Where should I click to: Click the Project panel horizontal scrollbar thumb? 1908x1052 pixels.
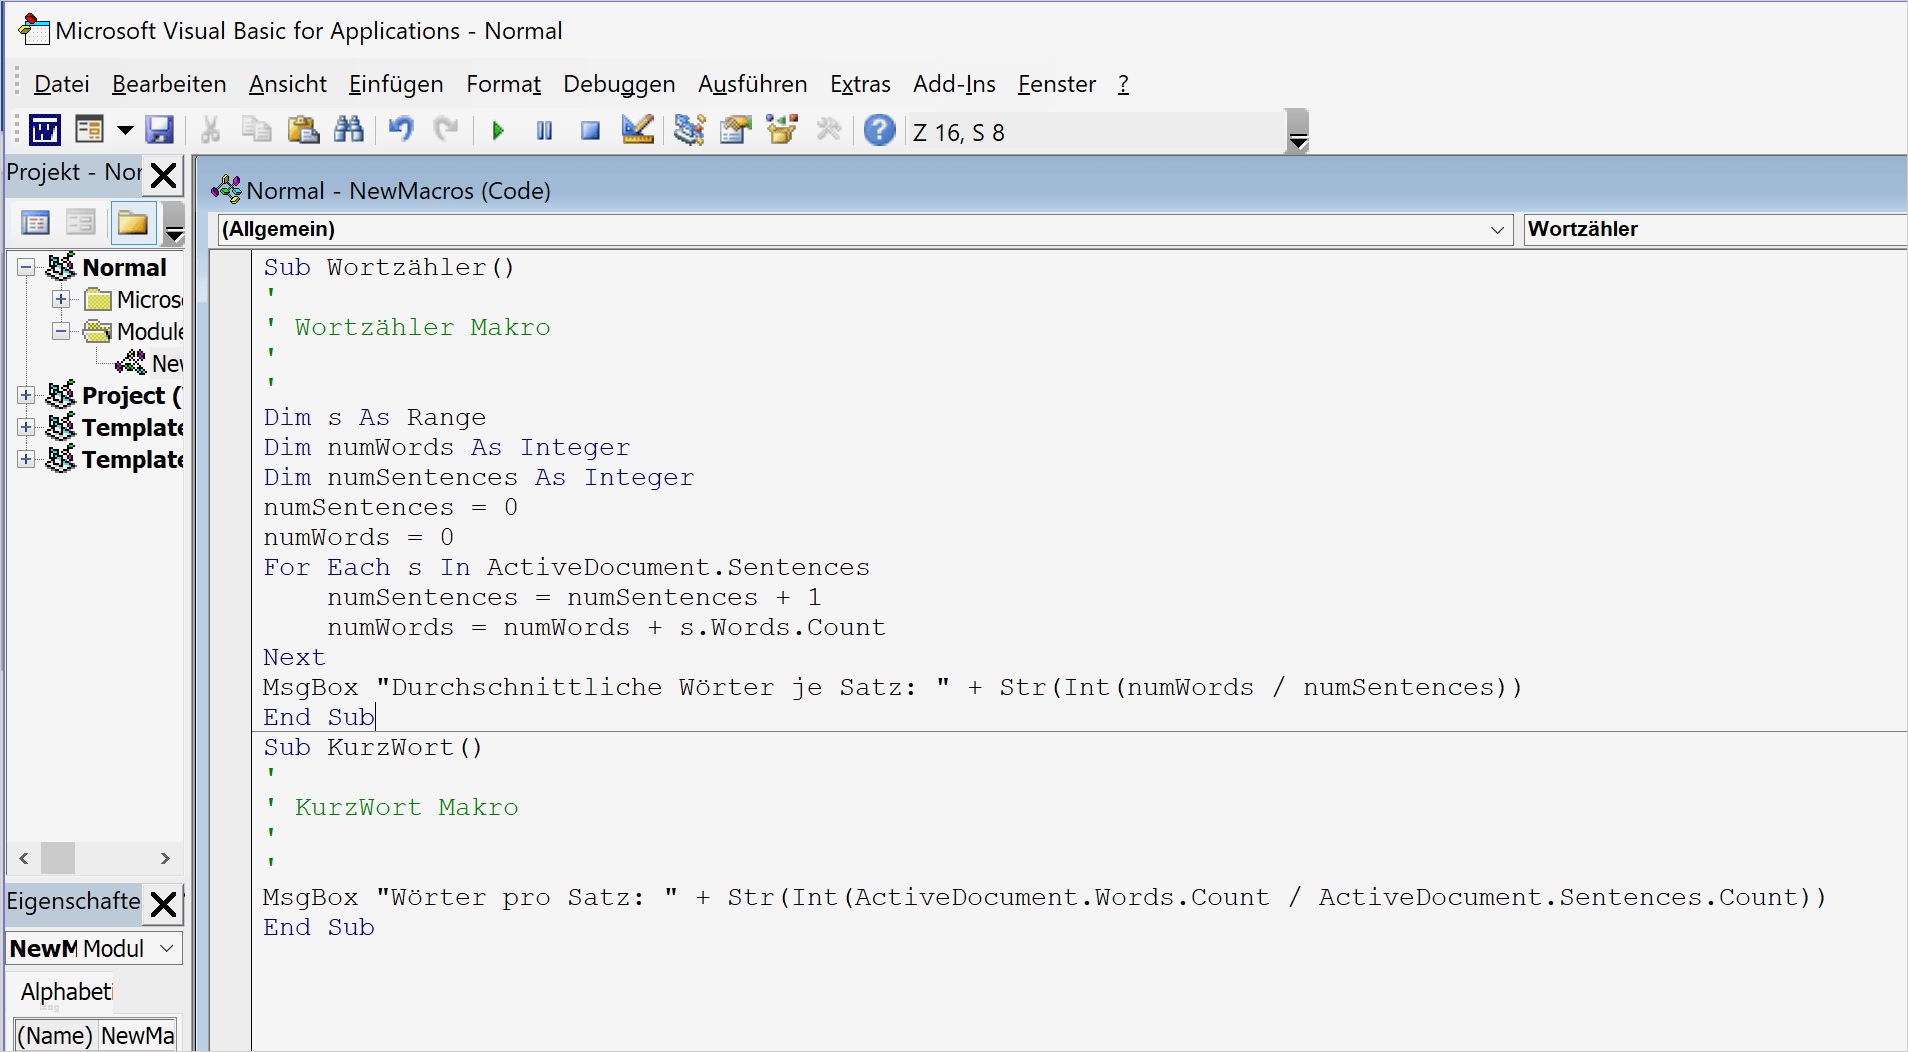pyautogui.click(x=58, y=858)
